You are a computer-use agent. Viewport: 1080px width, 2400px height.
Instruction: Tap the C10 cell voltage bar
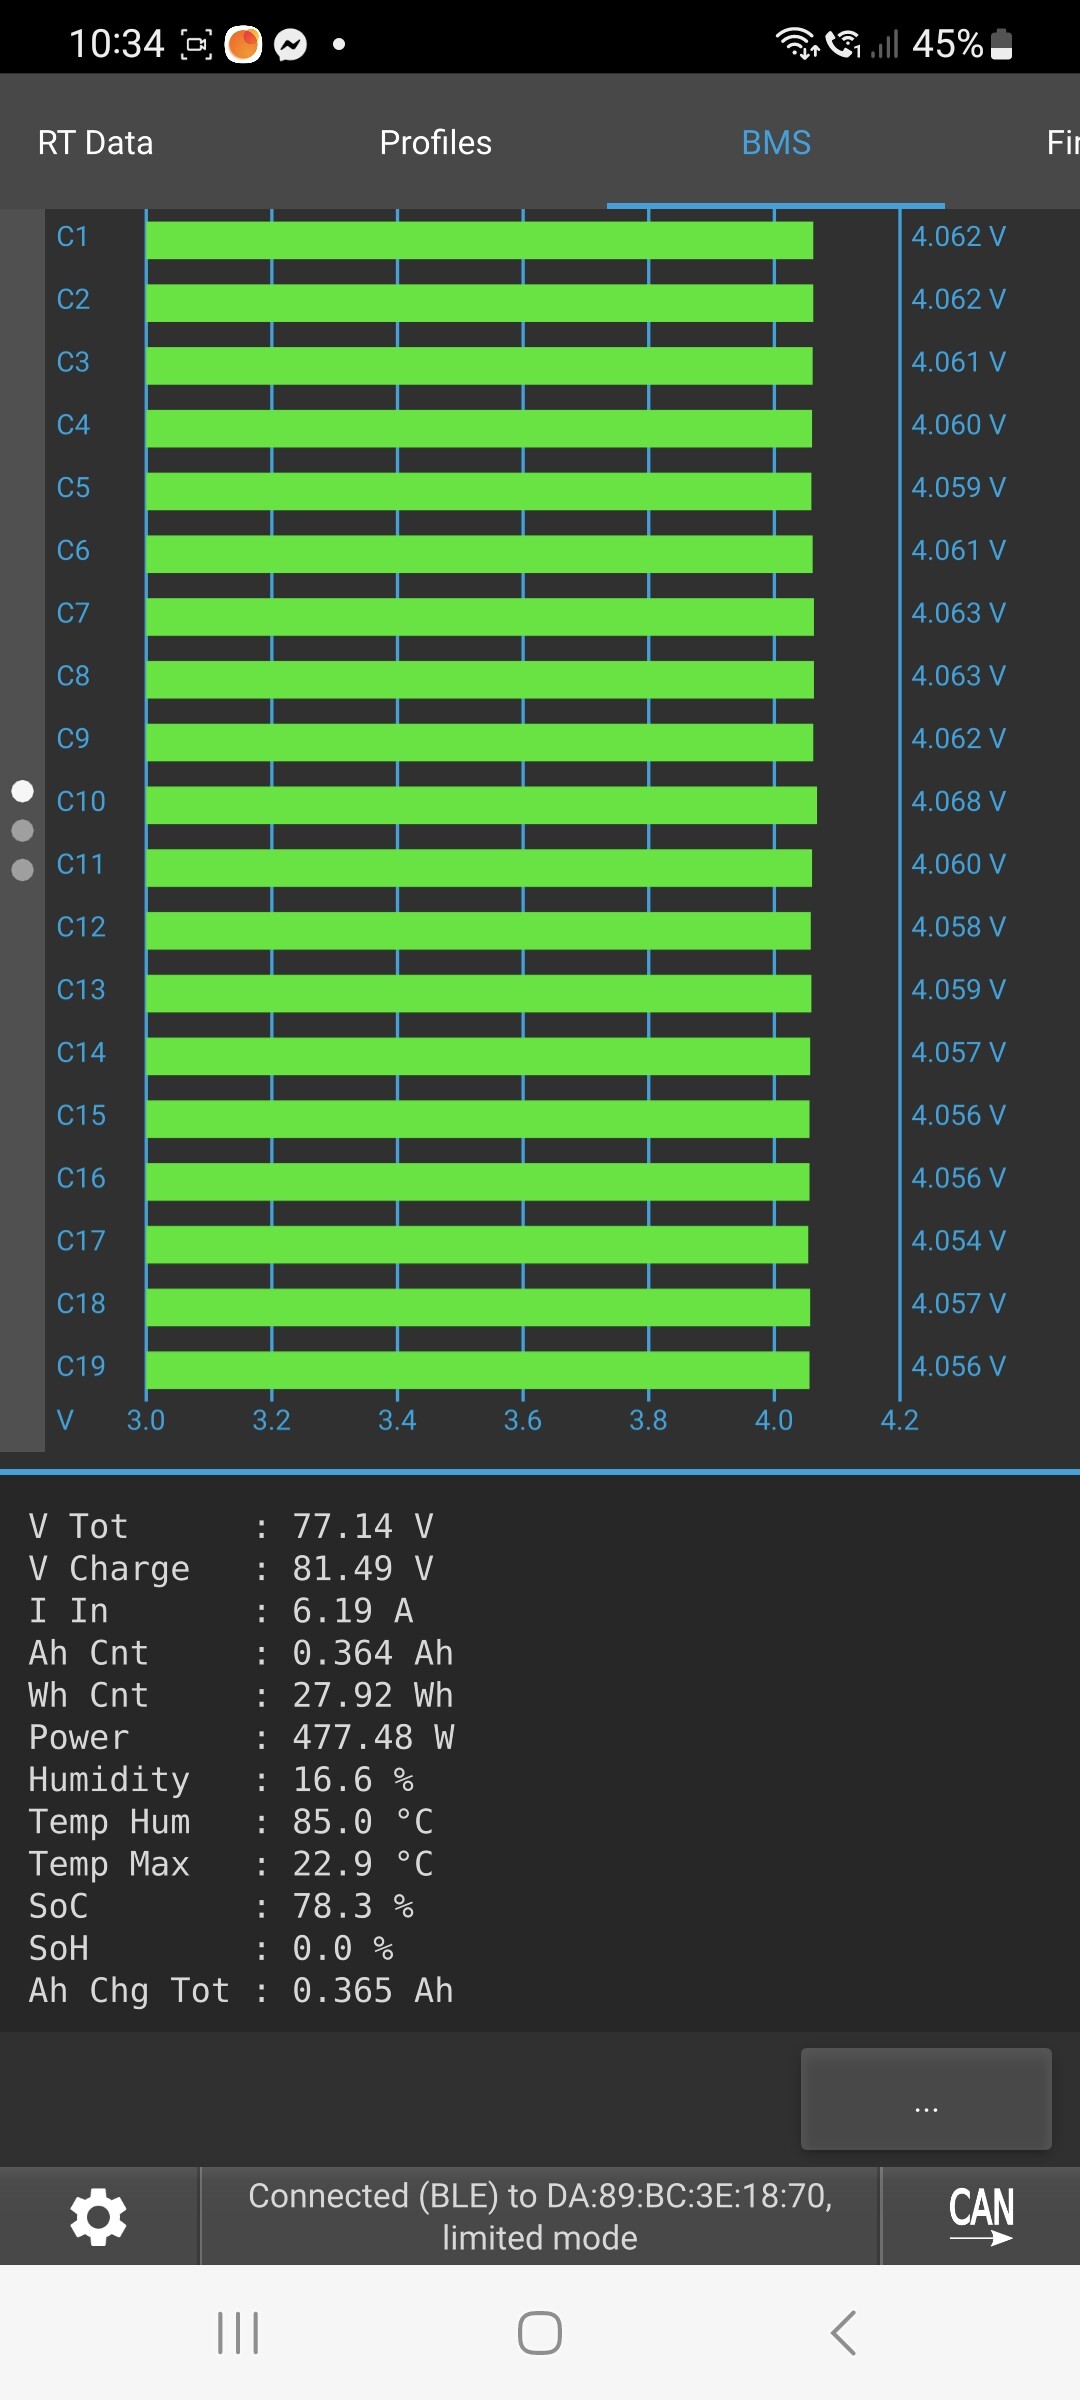coord(481,805)
